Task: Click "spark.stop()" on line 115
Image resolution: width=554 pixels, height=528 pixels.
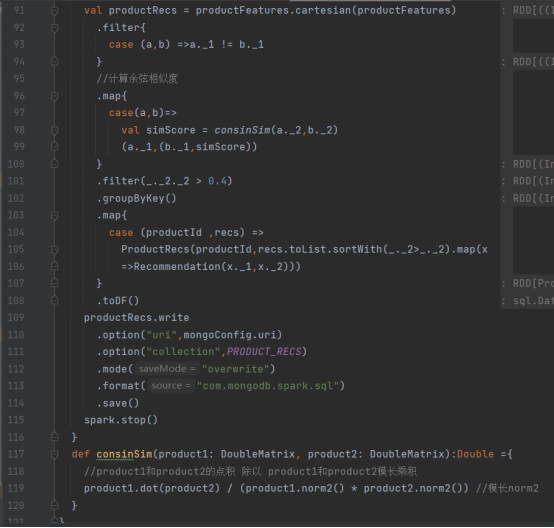Action: click(121, 420)
